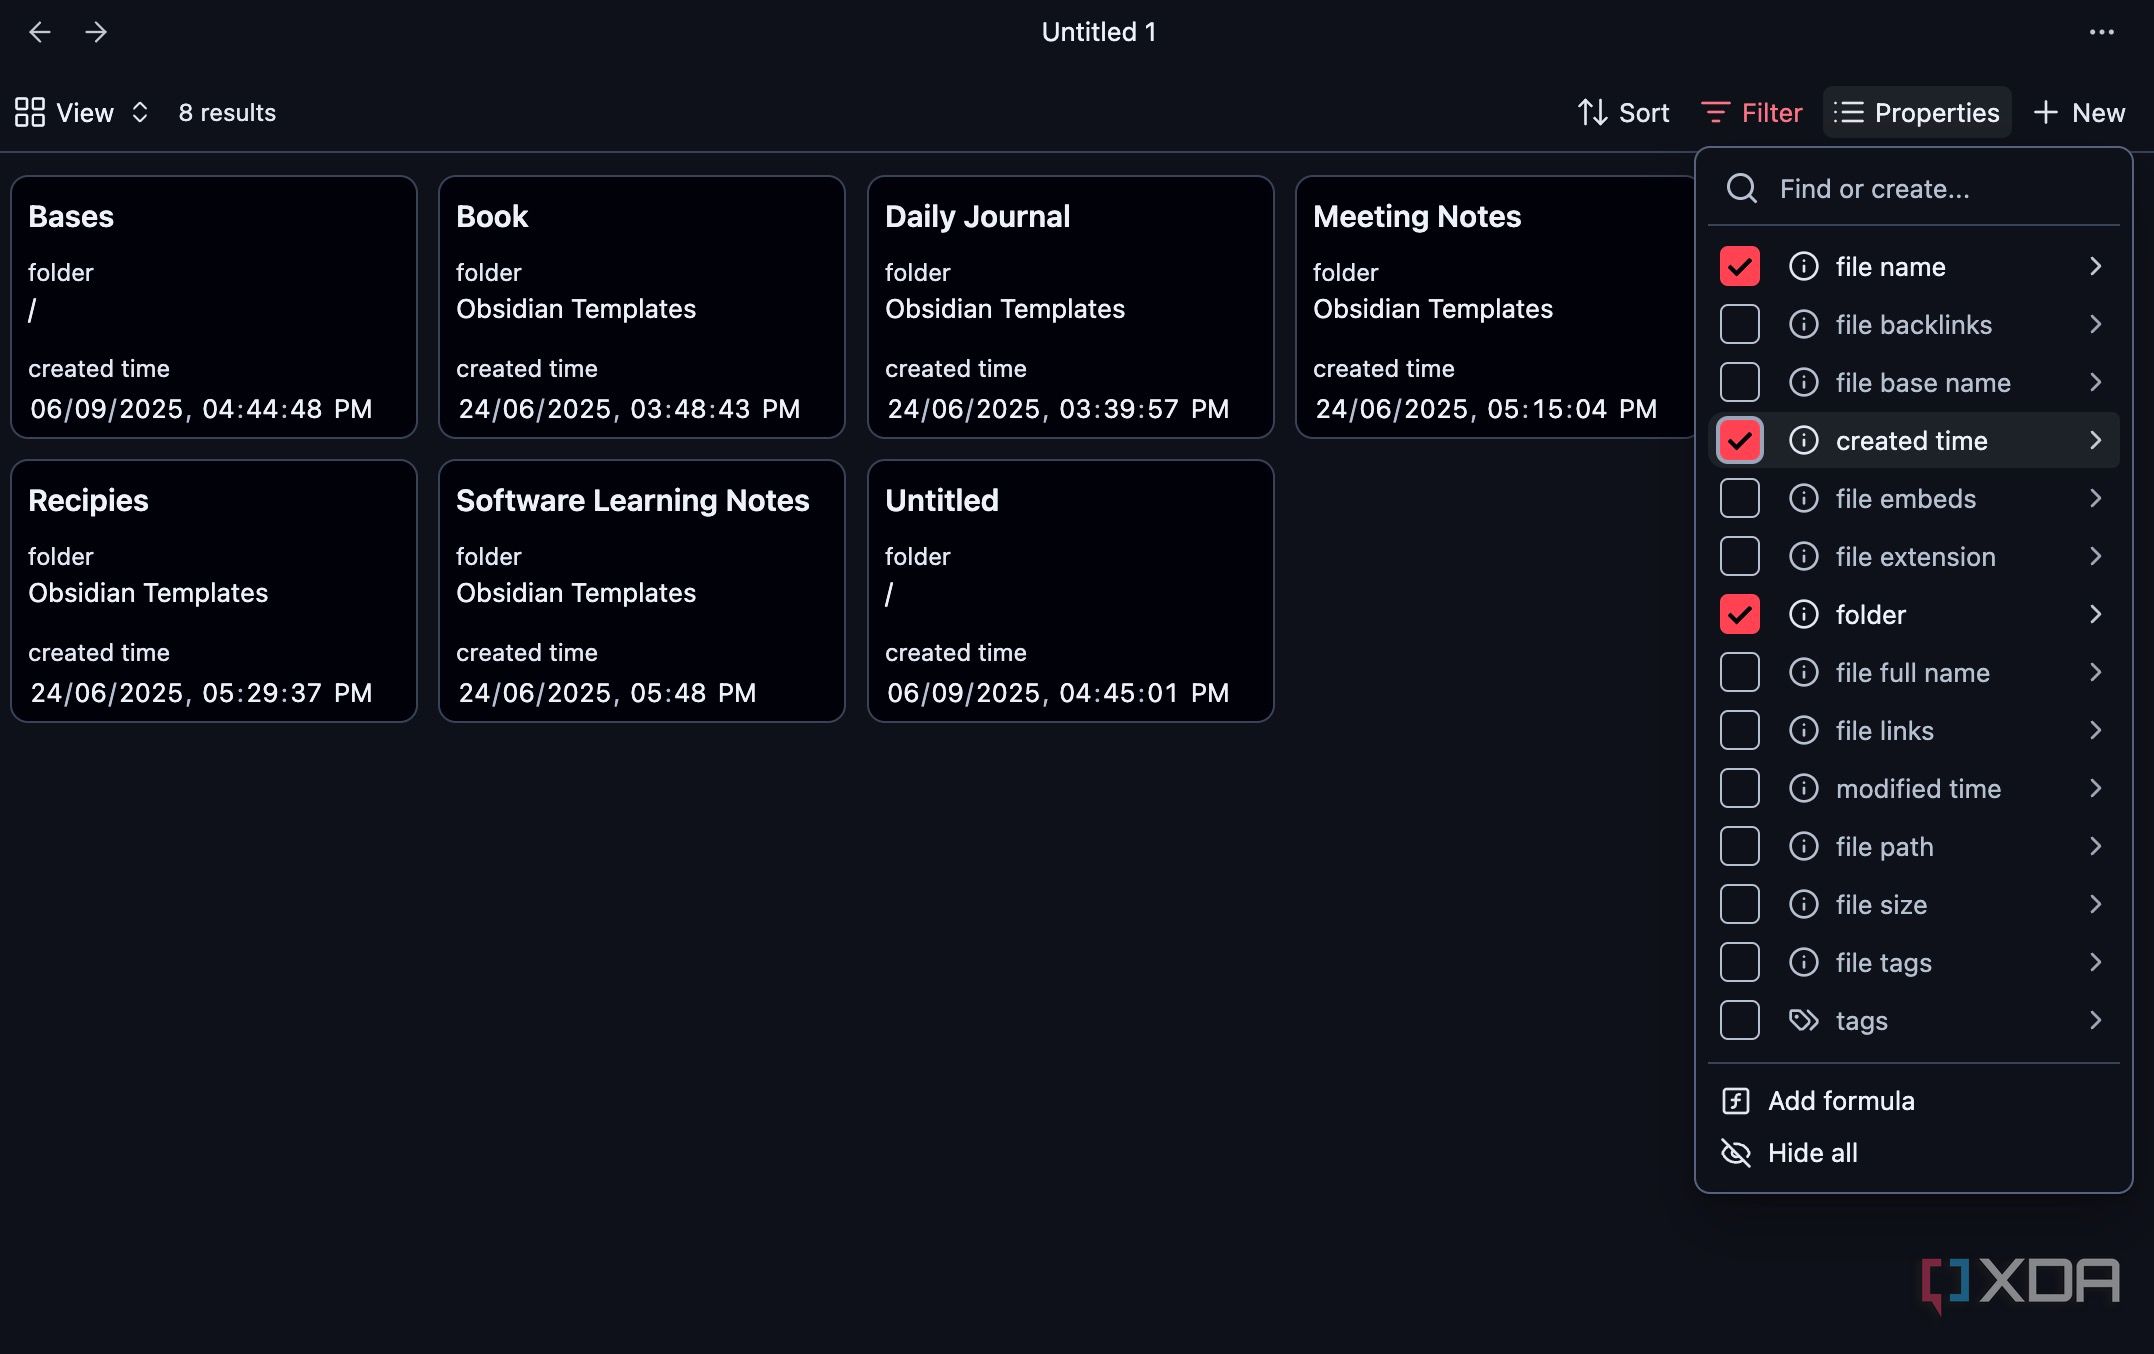The width and height of the screenshot is (2154, 1354).
Task: Open the three-dots more options menu
Action: [2101, 32]
